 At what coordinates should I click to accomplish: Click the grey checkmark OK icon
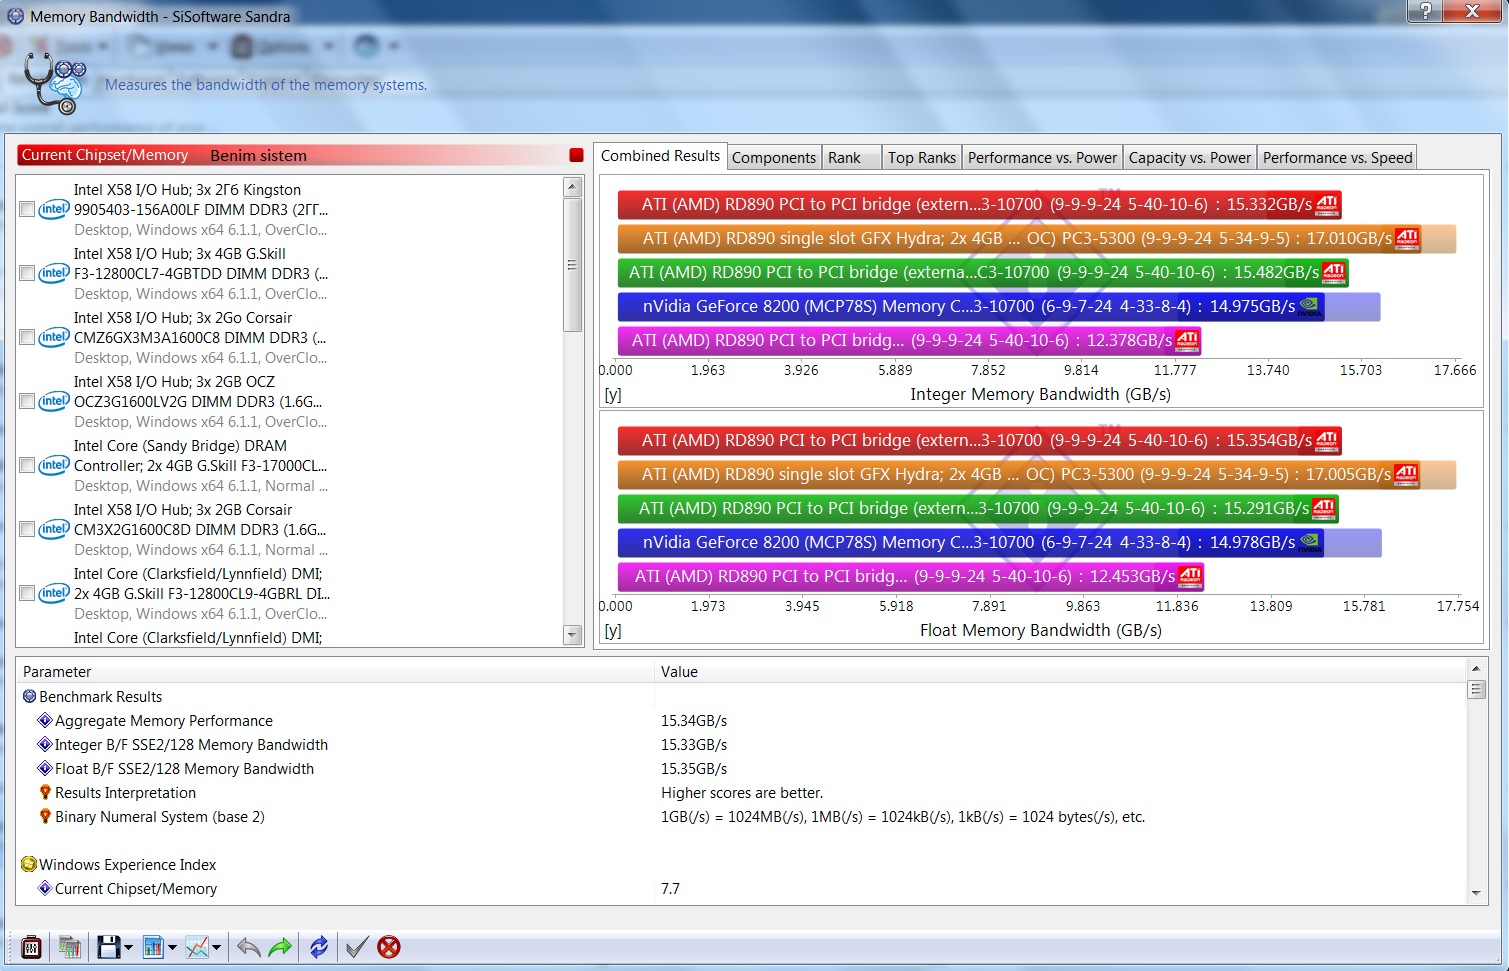tap(356, 947)
